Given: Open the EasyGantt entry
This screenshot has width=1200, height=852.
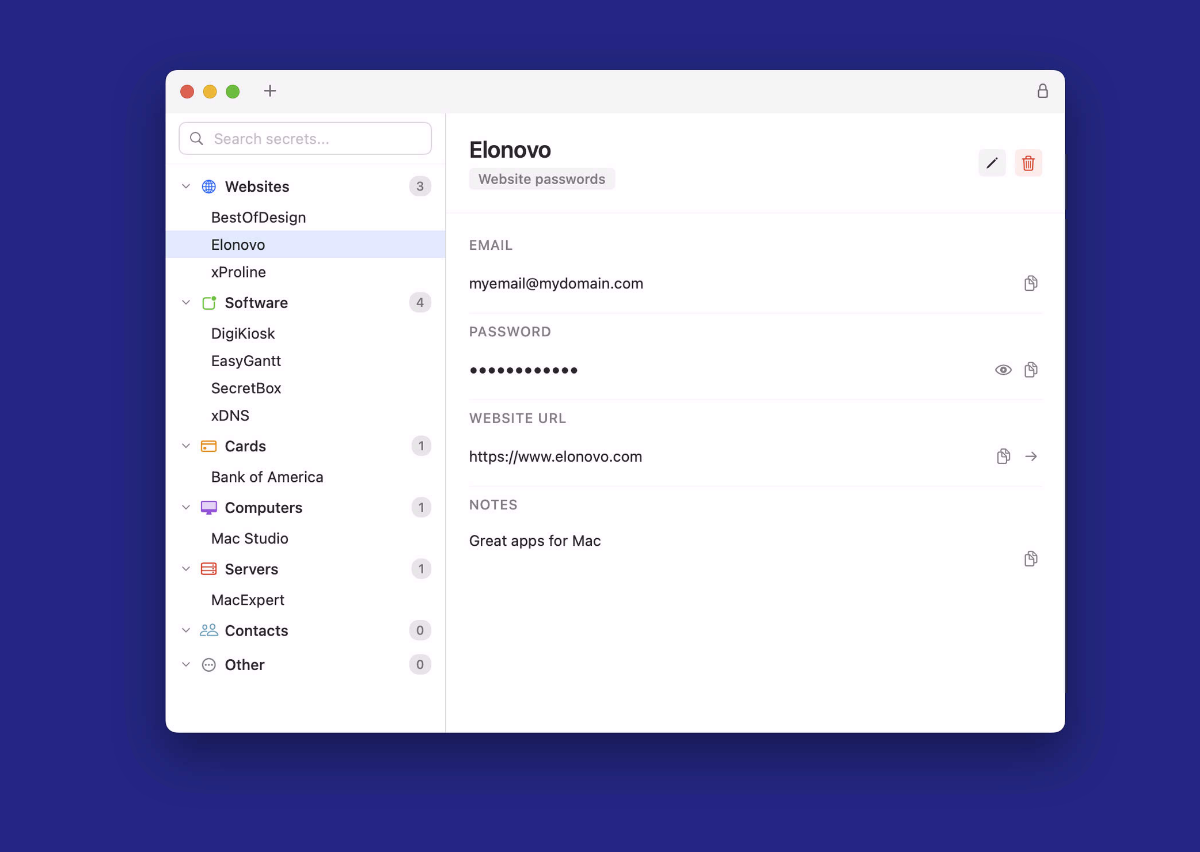Looking at the screenshot, I should click(x=305, y=361).
